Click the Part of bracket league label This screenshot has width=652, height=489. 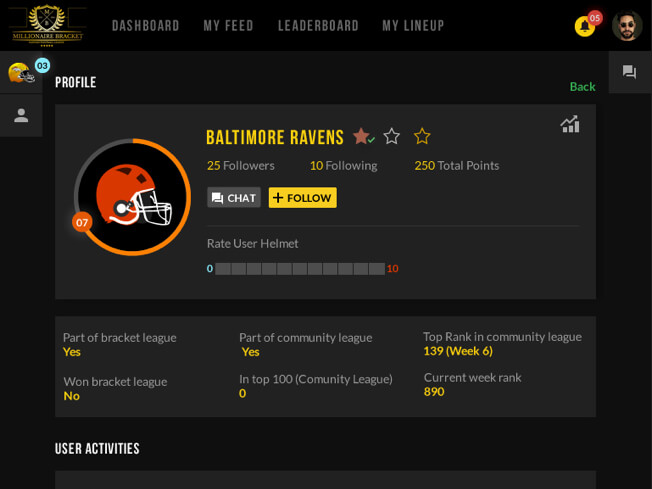tap(119, 338)
